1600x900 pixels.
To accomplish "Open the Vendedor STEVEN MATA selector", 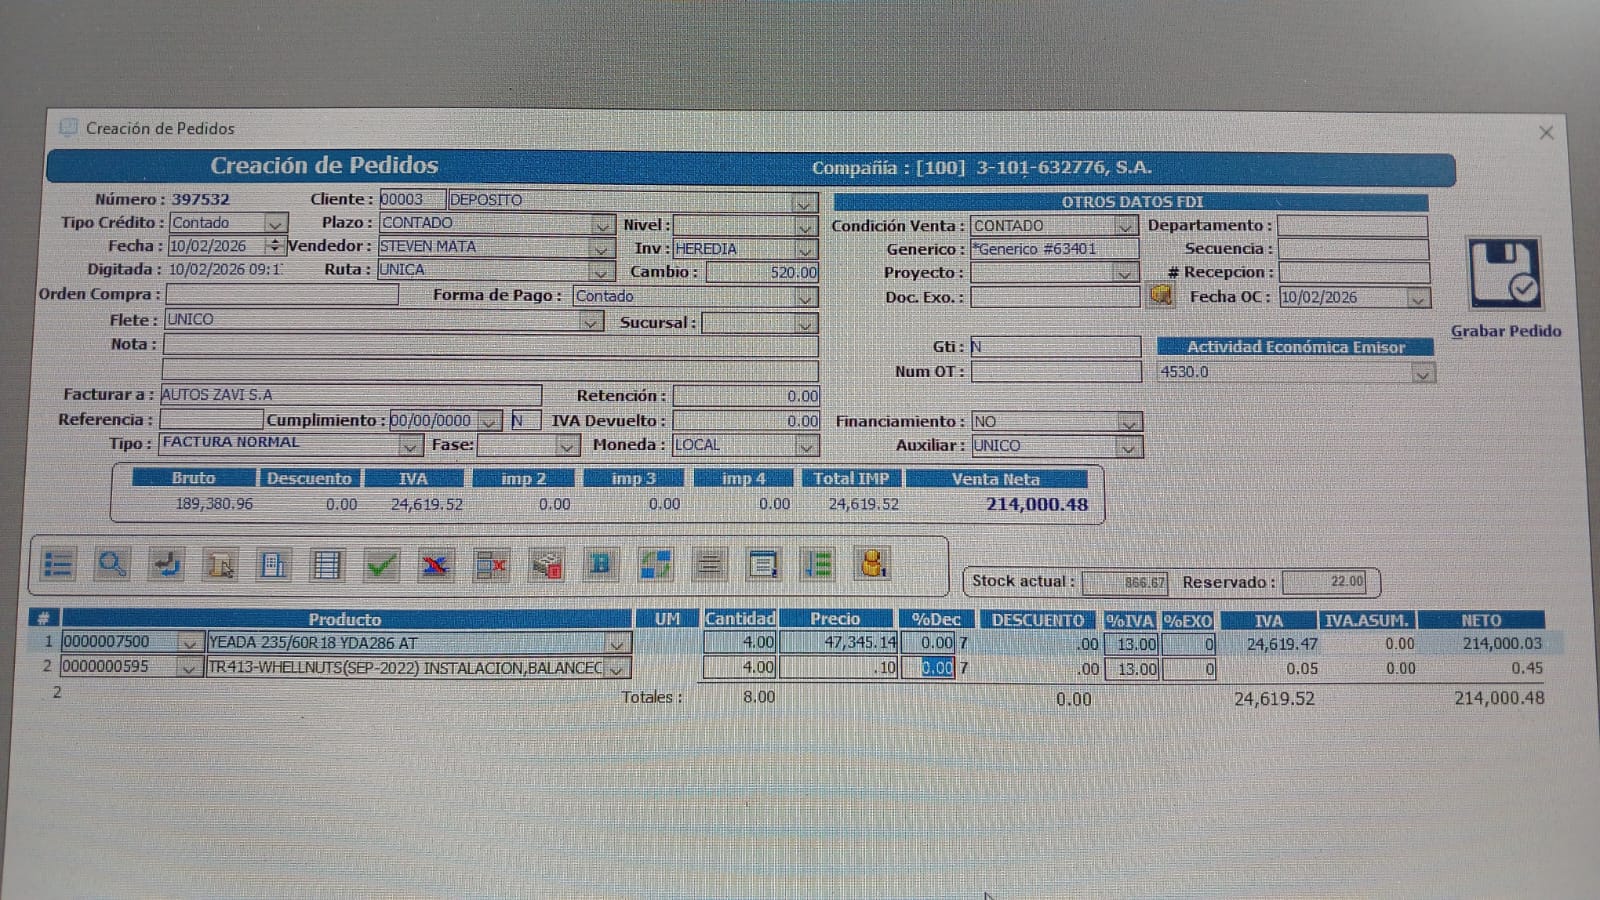I will (x=600, y=247).
